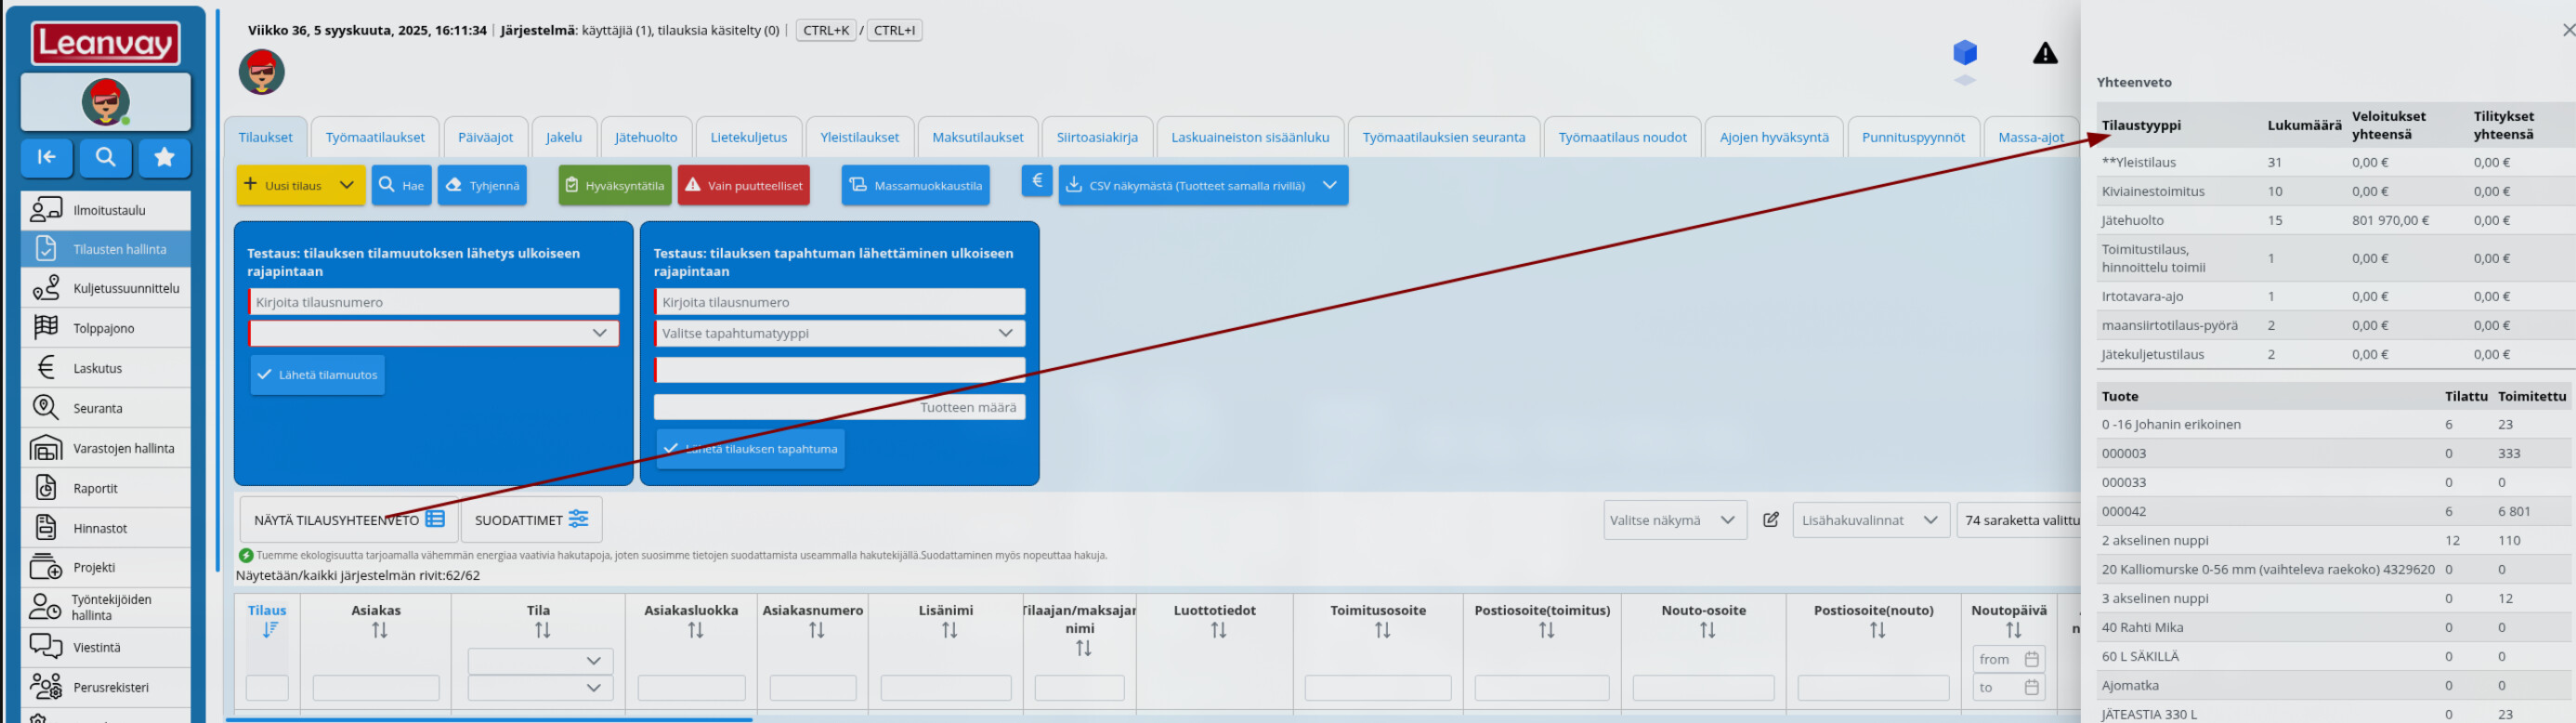The image size is (2576, 723).
Task: Click the blue cube icon
Action: click(1964, 52)
